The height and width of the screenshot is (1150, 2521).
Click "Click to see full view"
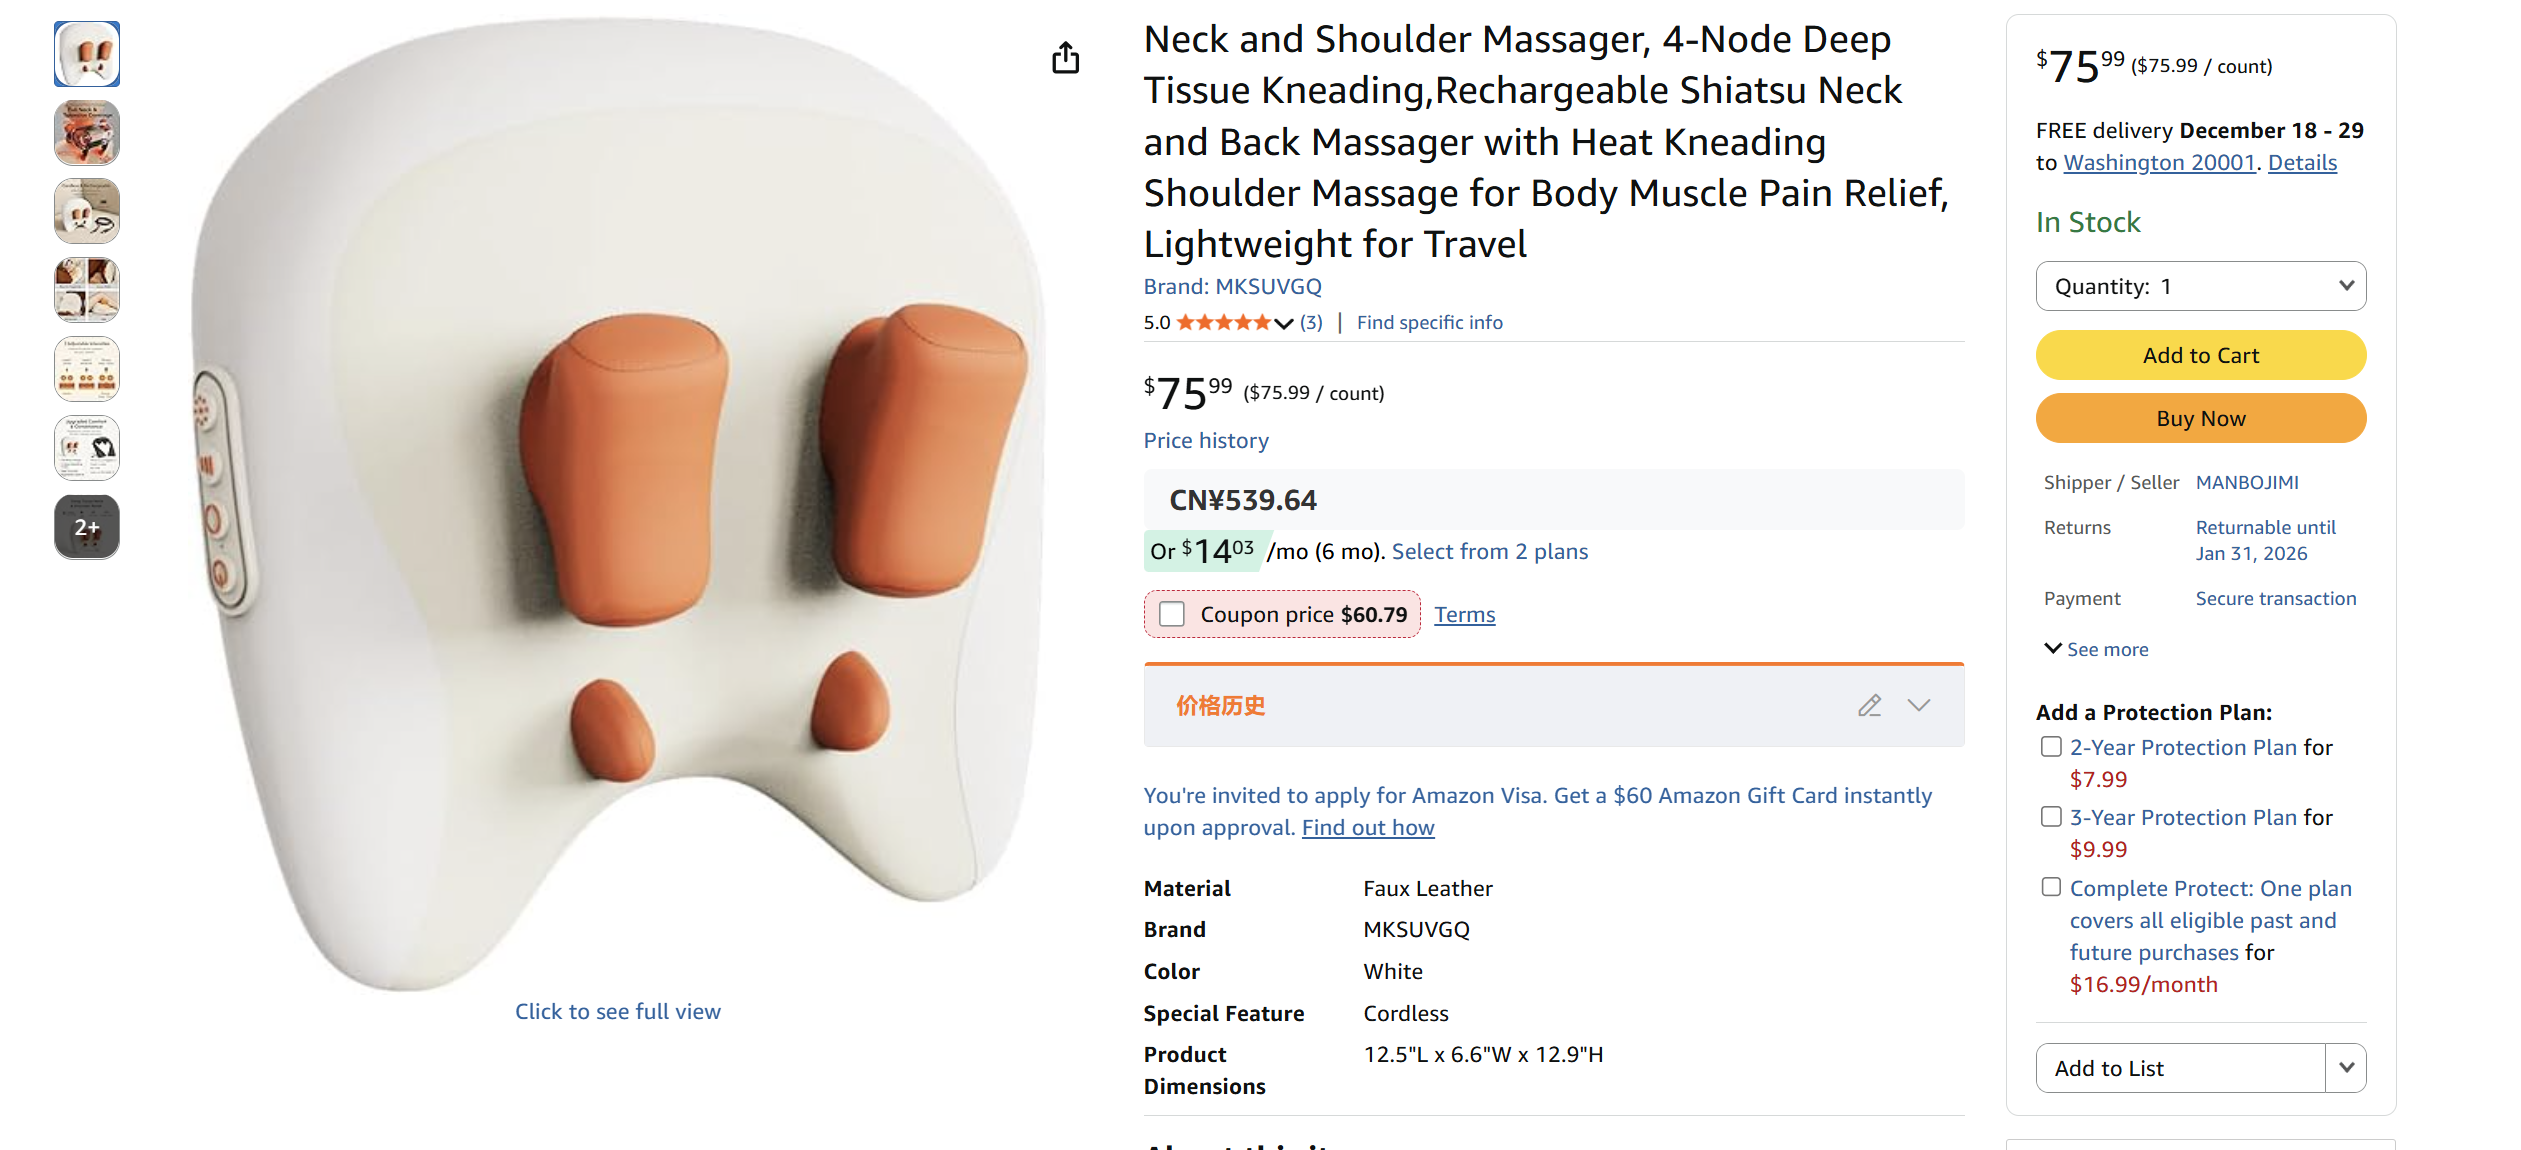click(617, 1011)
